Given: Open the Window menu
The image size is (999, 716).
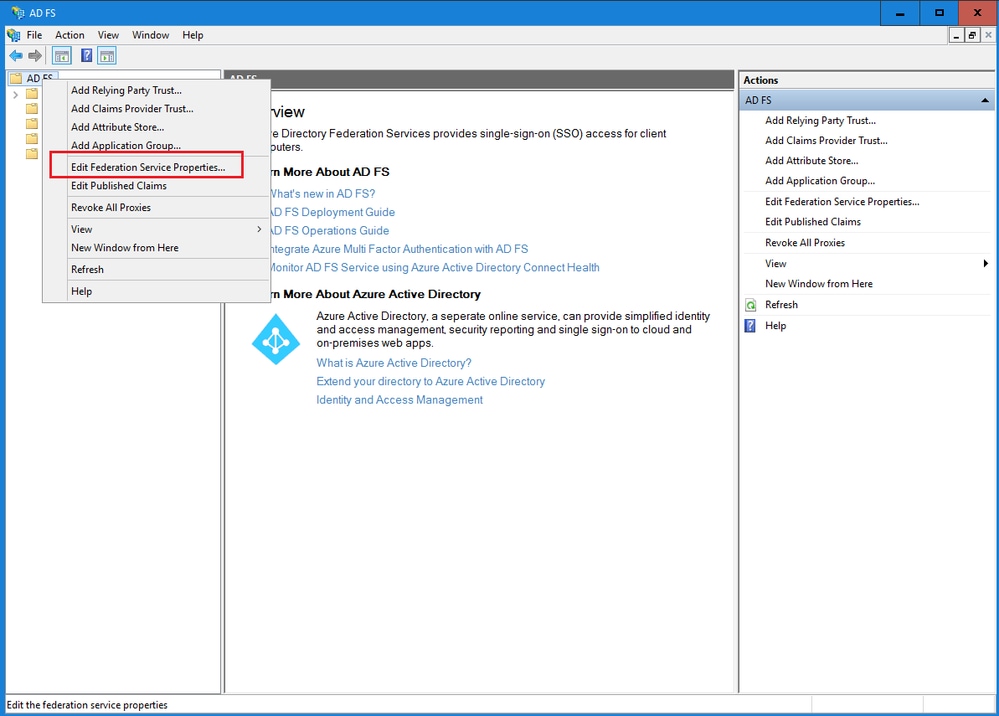Looking at the screenshot, I should [x=150, y=35].
